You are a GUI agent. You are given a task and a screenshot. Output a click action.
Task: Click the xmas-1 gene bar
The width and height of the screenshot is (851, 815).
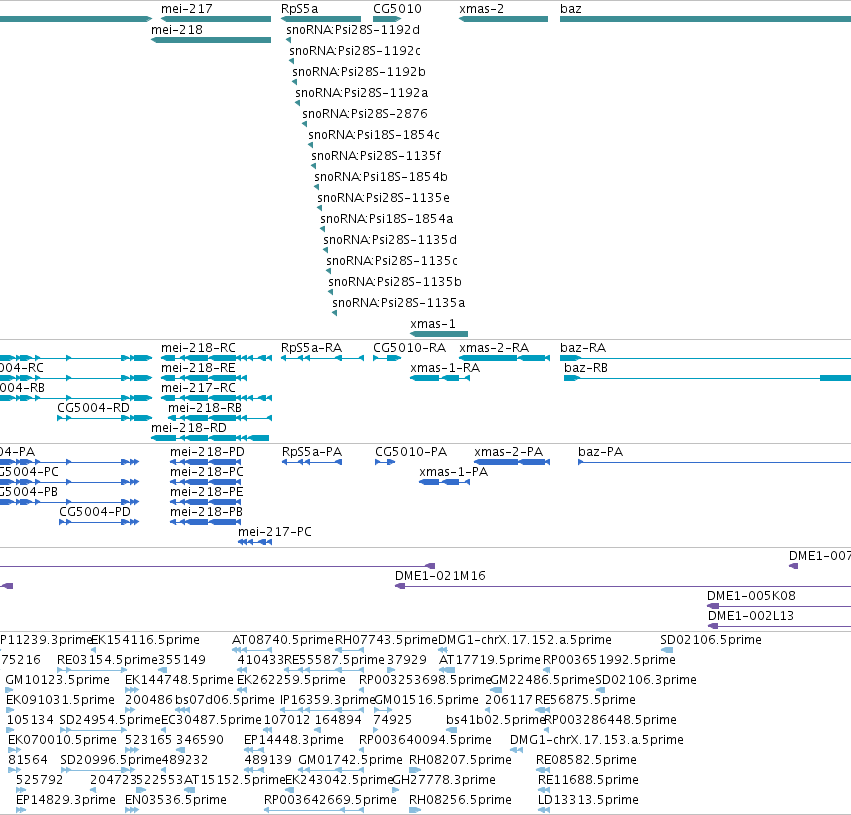coord(439,334)
